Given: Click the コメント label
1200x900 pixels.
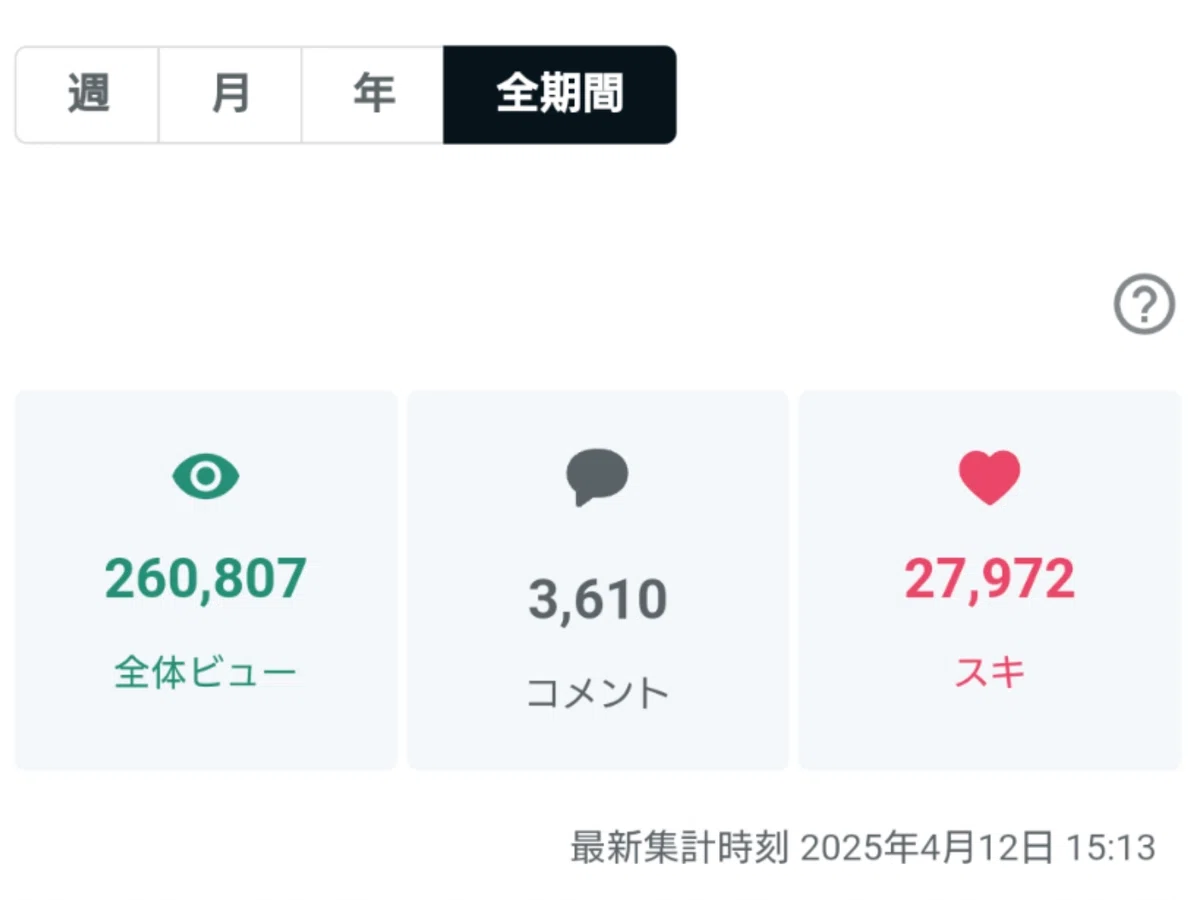Looking at the screenshot, I should (598, 692).
